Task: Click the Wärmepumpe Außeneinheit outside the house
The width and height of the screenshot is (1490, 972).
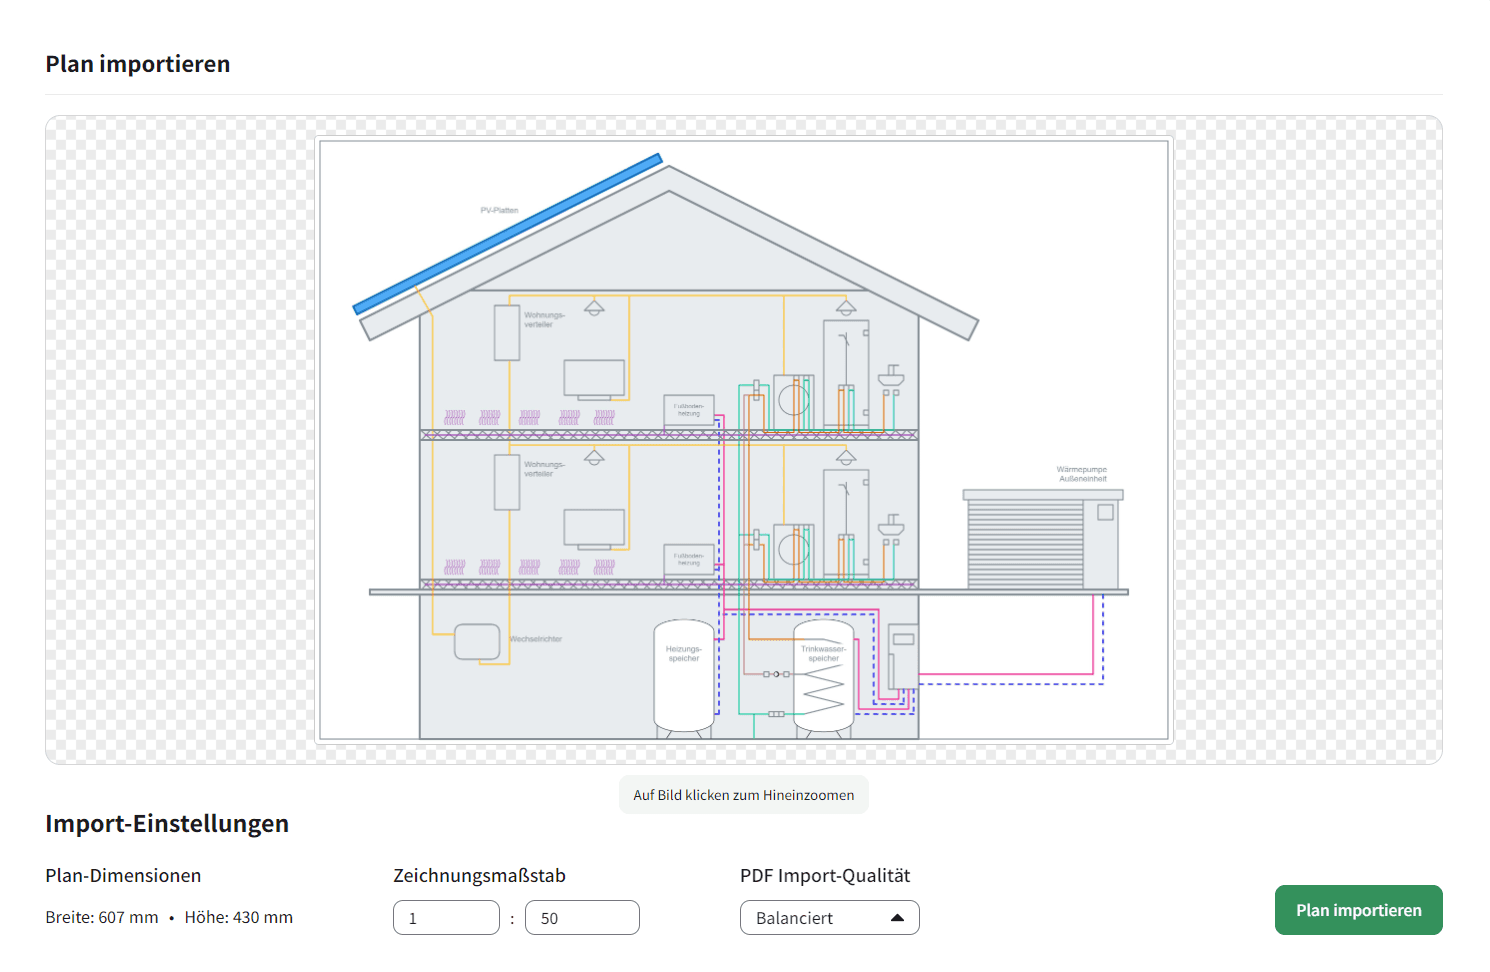Action: 1042,540
